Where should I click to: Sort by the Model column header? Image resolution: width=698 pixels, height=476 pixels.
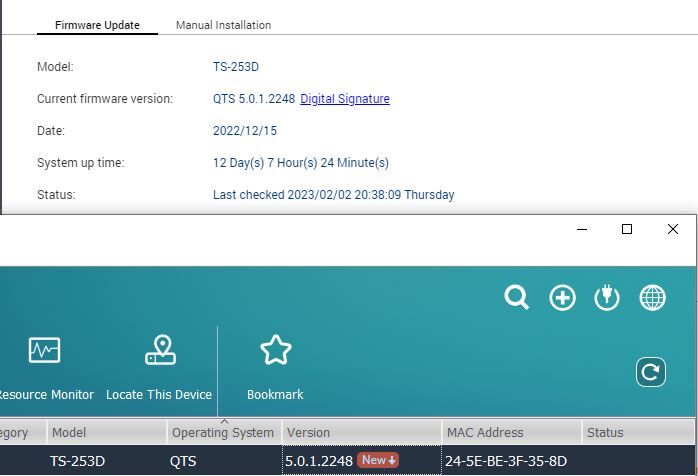[107, 432]
